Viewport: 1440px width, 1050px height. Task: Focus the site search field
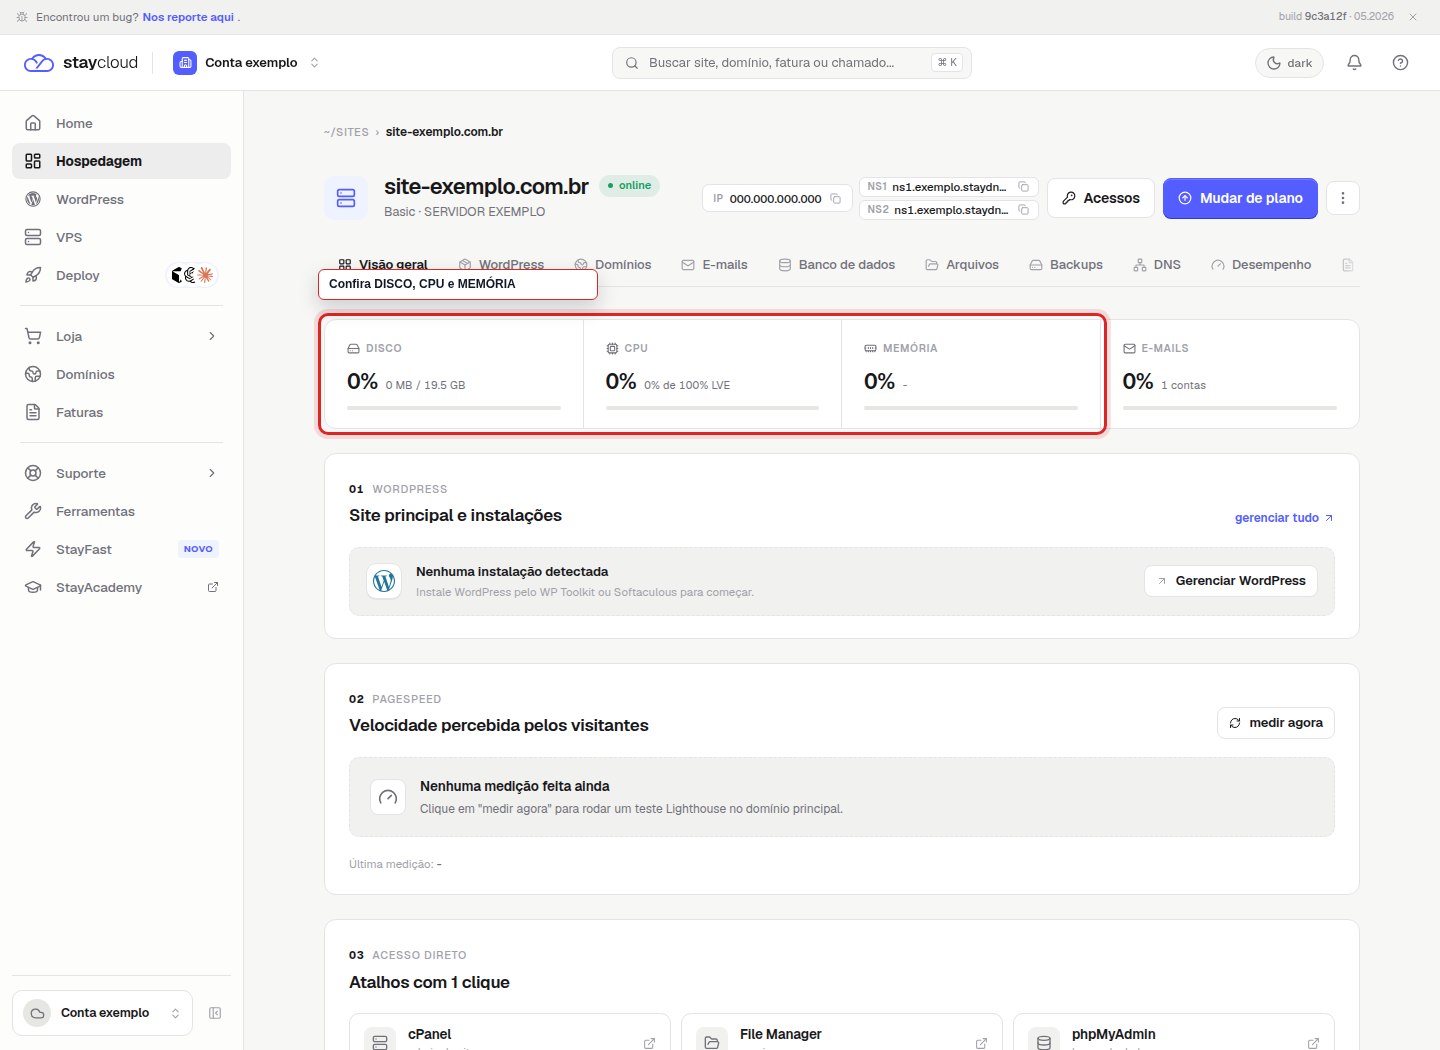(x=791, y=62)
